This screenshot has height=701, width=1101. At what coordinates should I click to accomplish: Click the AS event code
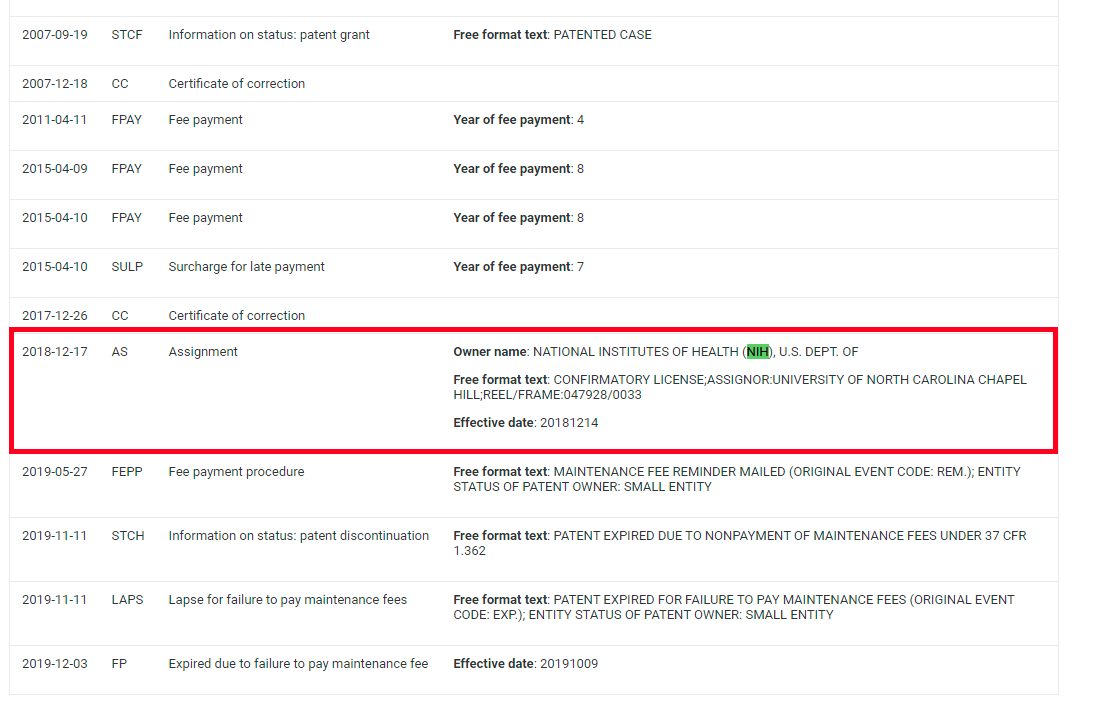click(119, 352)
